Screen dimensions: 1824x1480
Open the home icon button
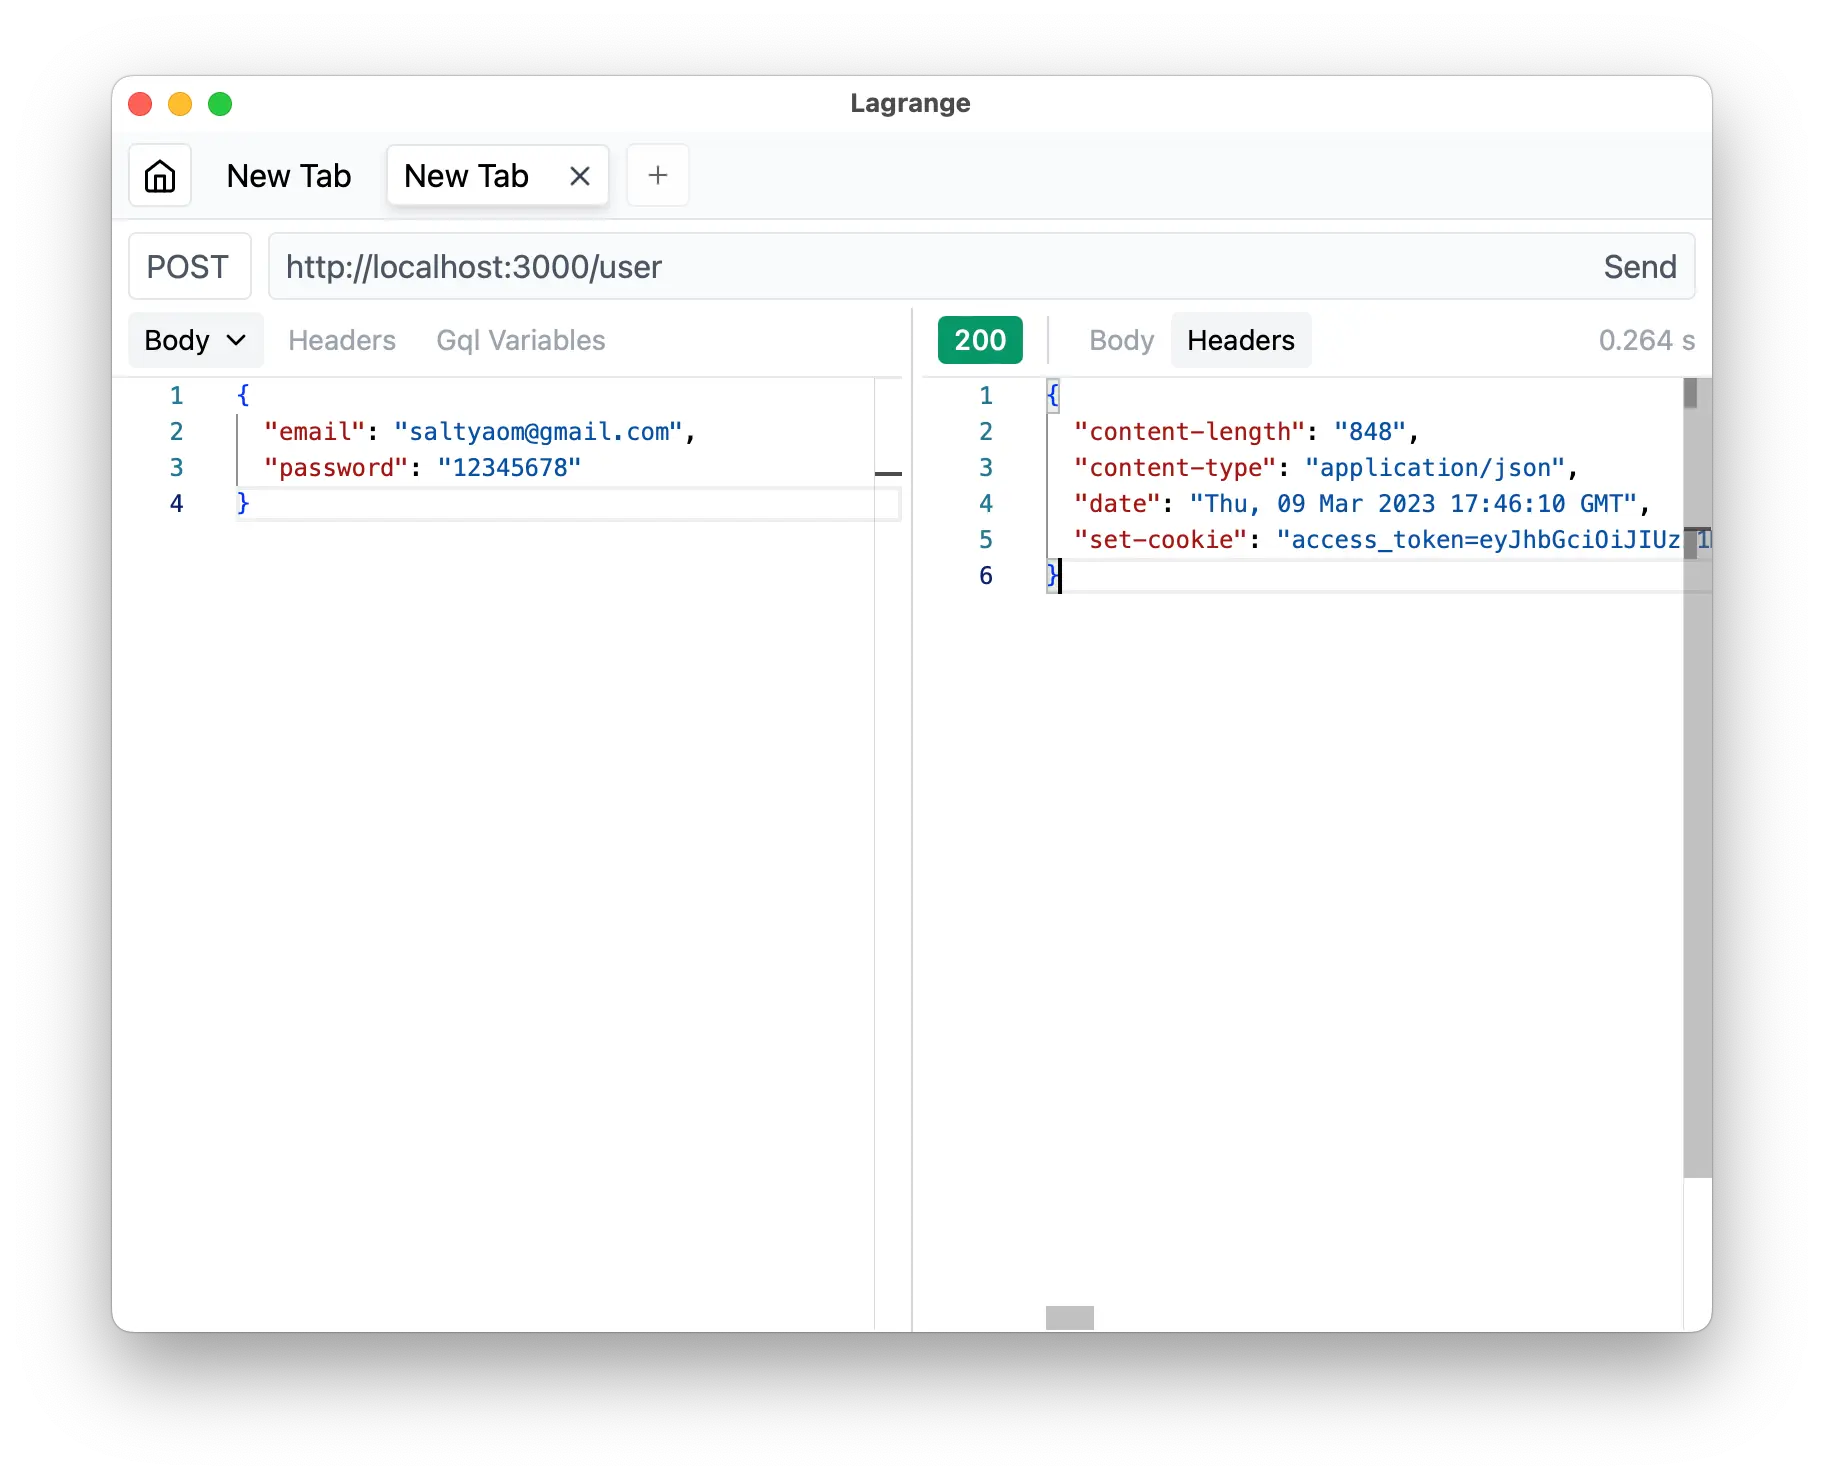(160, 176)
